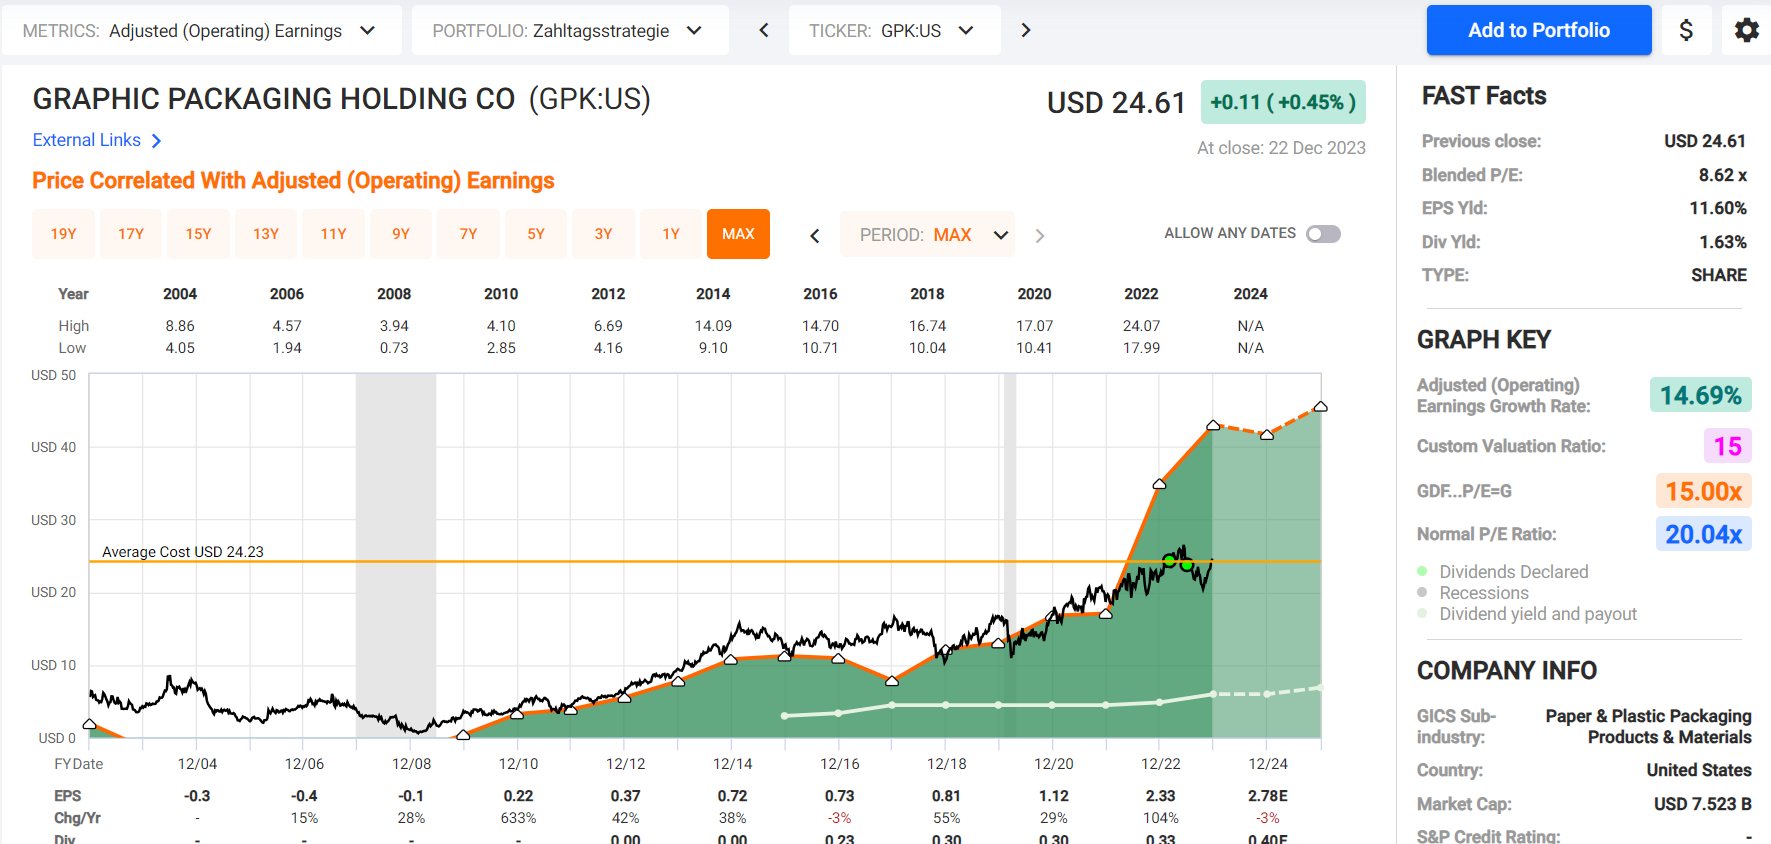Screen dimensions: 1771x844
Task: Select the 11Y time range tab
Action: [333, 234]
